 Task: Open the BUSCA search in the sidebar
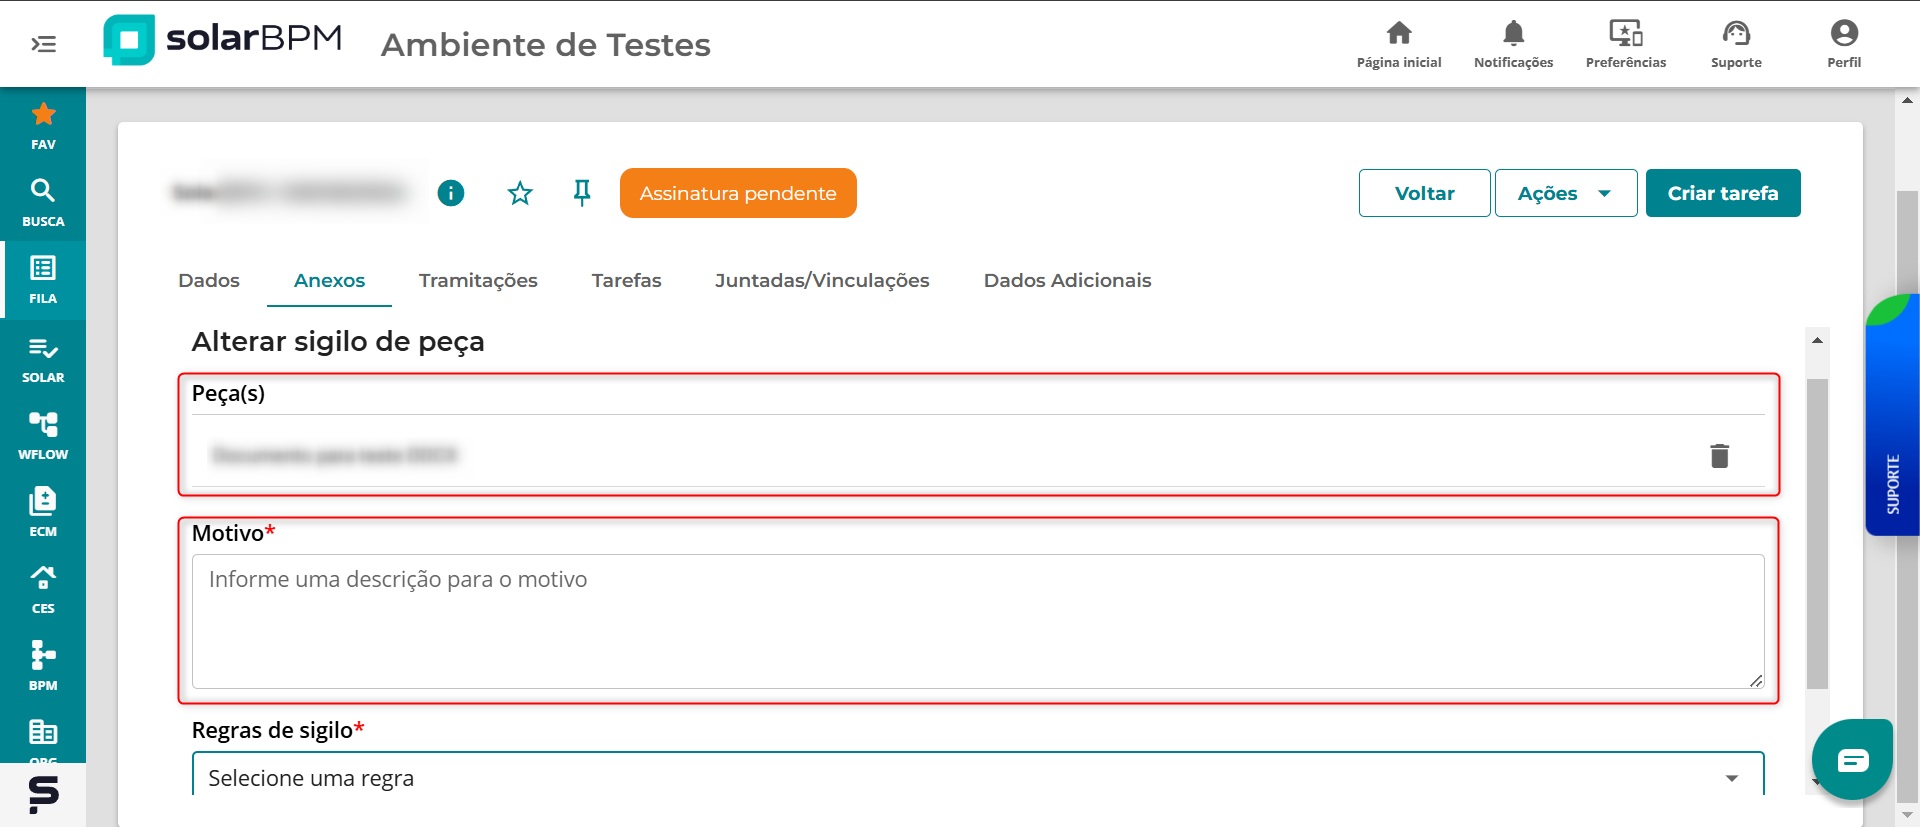(x=43, y=202)
